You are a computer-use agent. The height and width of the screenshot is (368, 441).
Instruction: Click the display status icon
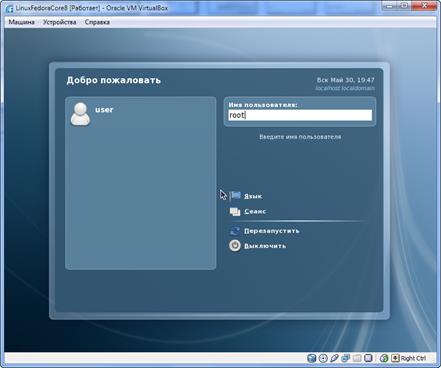pyautogui.click(x=368, y=358)
